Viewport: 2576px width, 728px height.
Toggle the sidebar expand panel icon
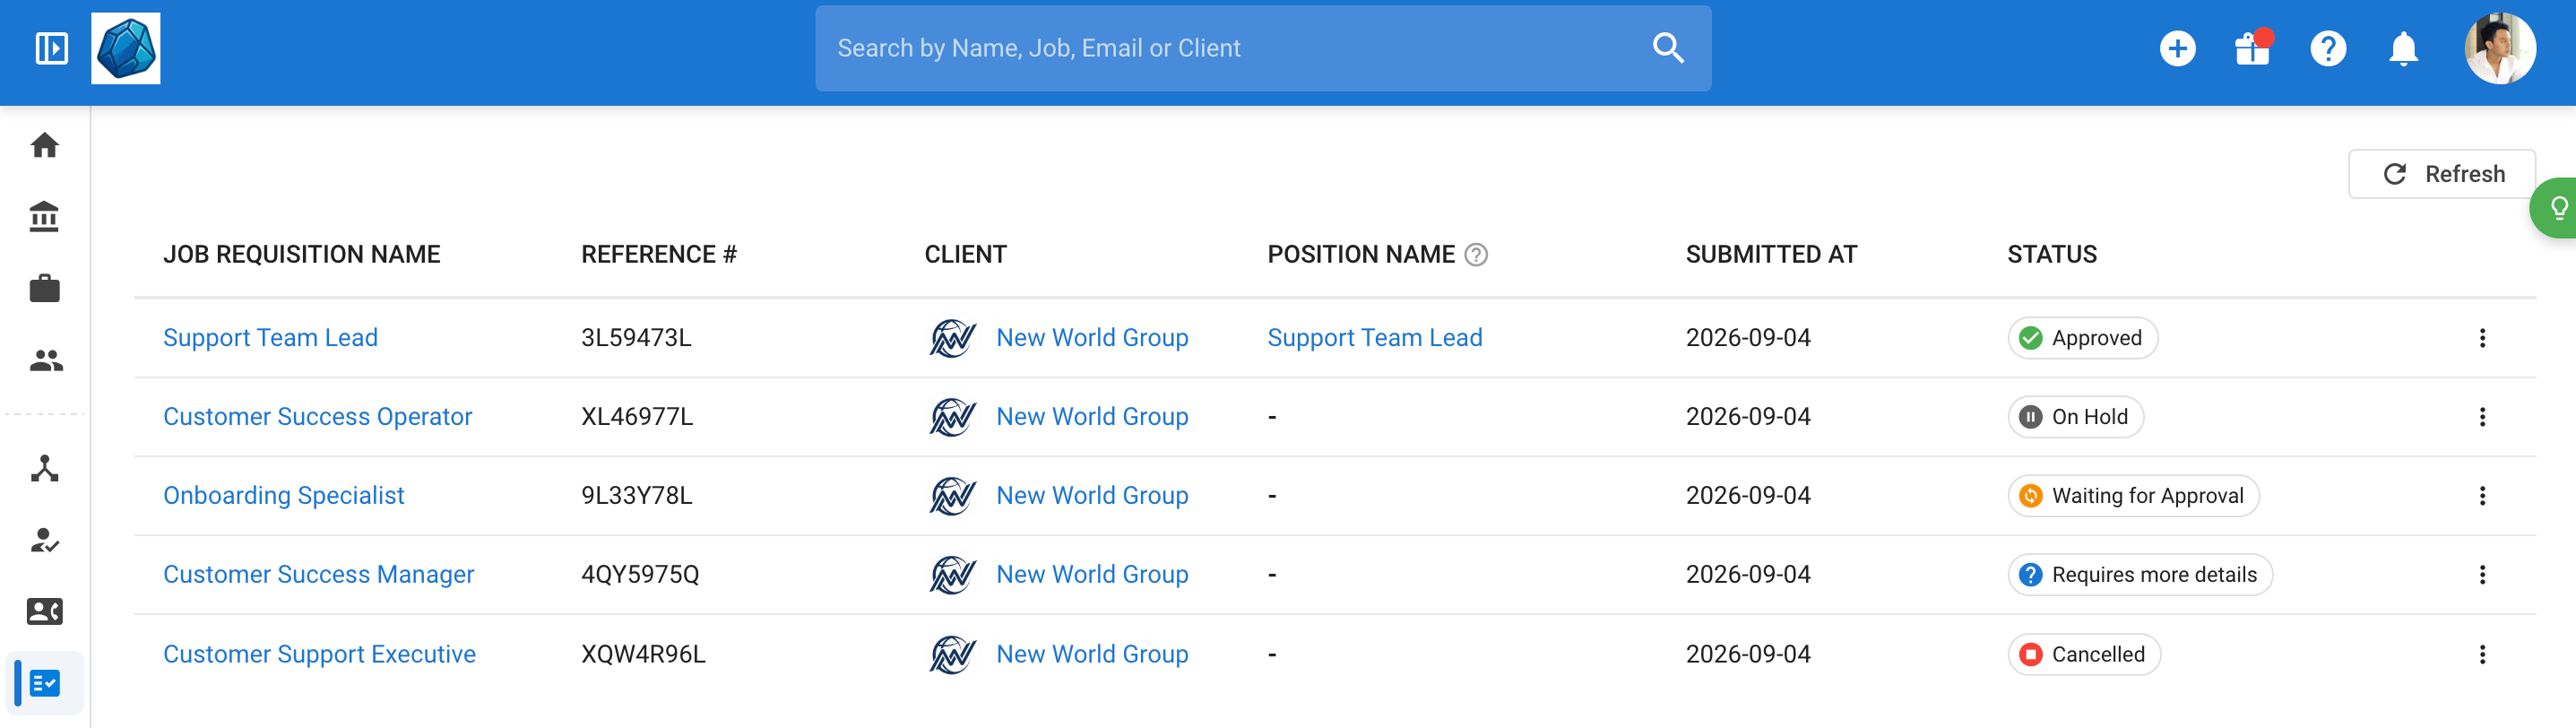51,48
